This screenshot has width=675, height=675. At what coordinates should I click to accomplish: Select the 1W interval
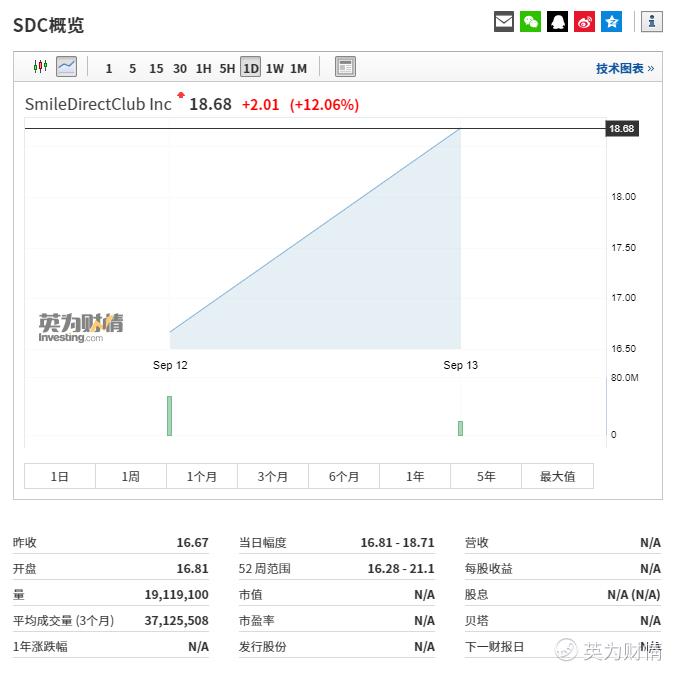pos(275,68)
